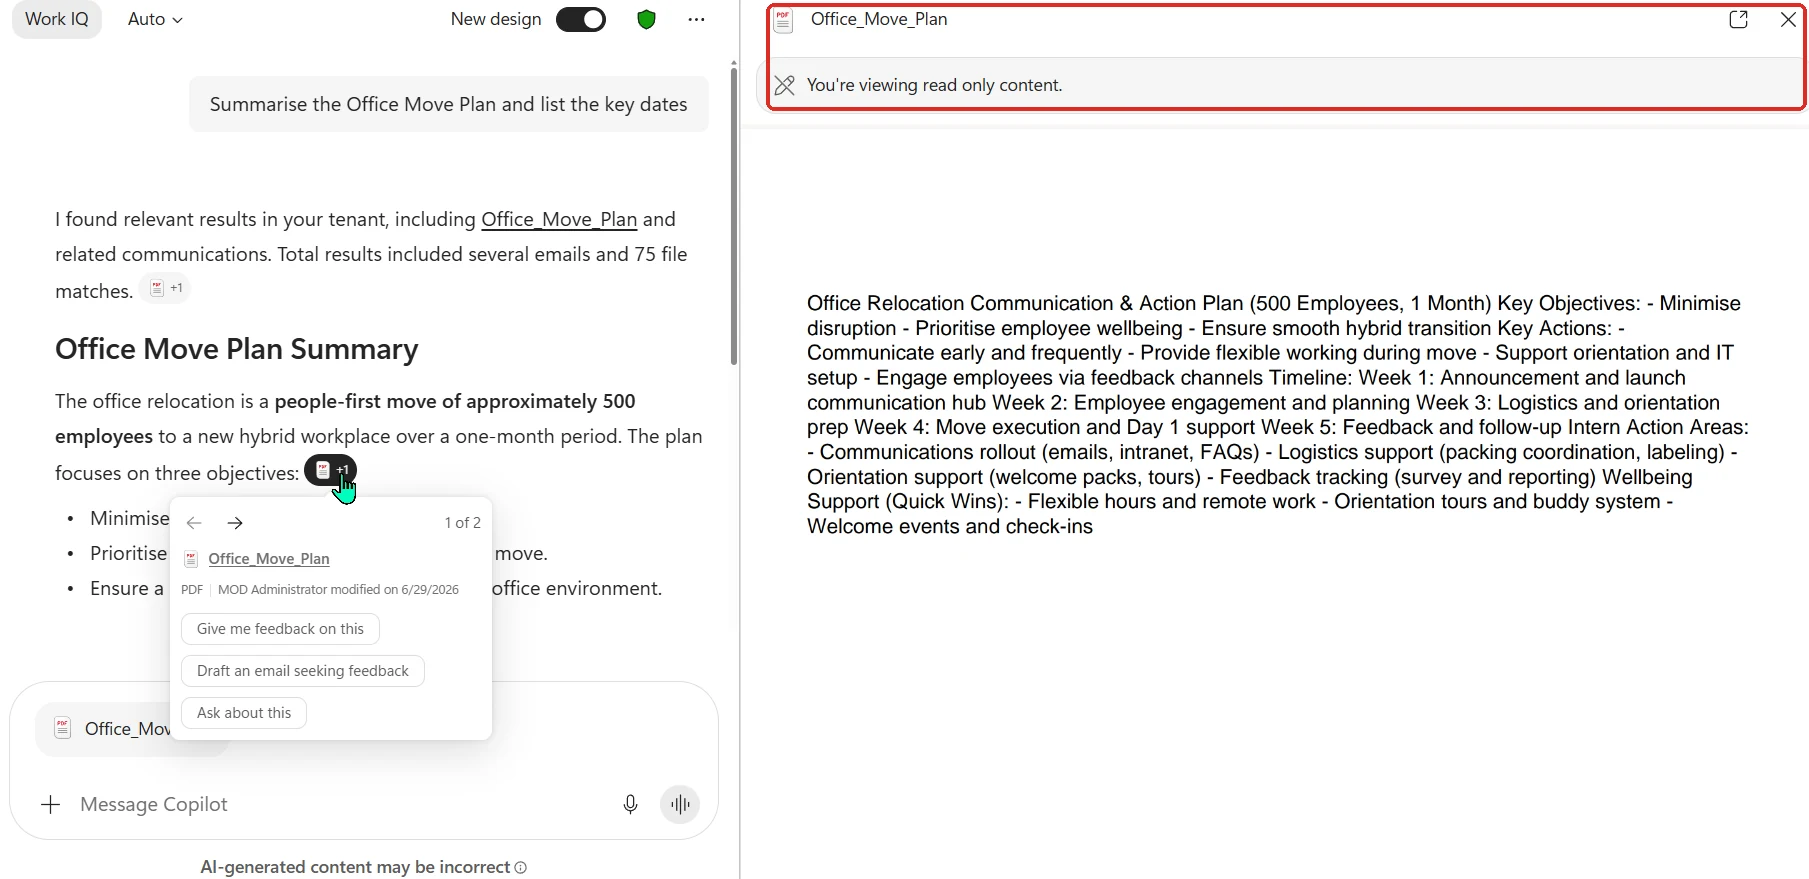Open Office_Move_Plan link in response text

click(559, 219)
